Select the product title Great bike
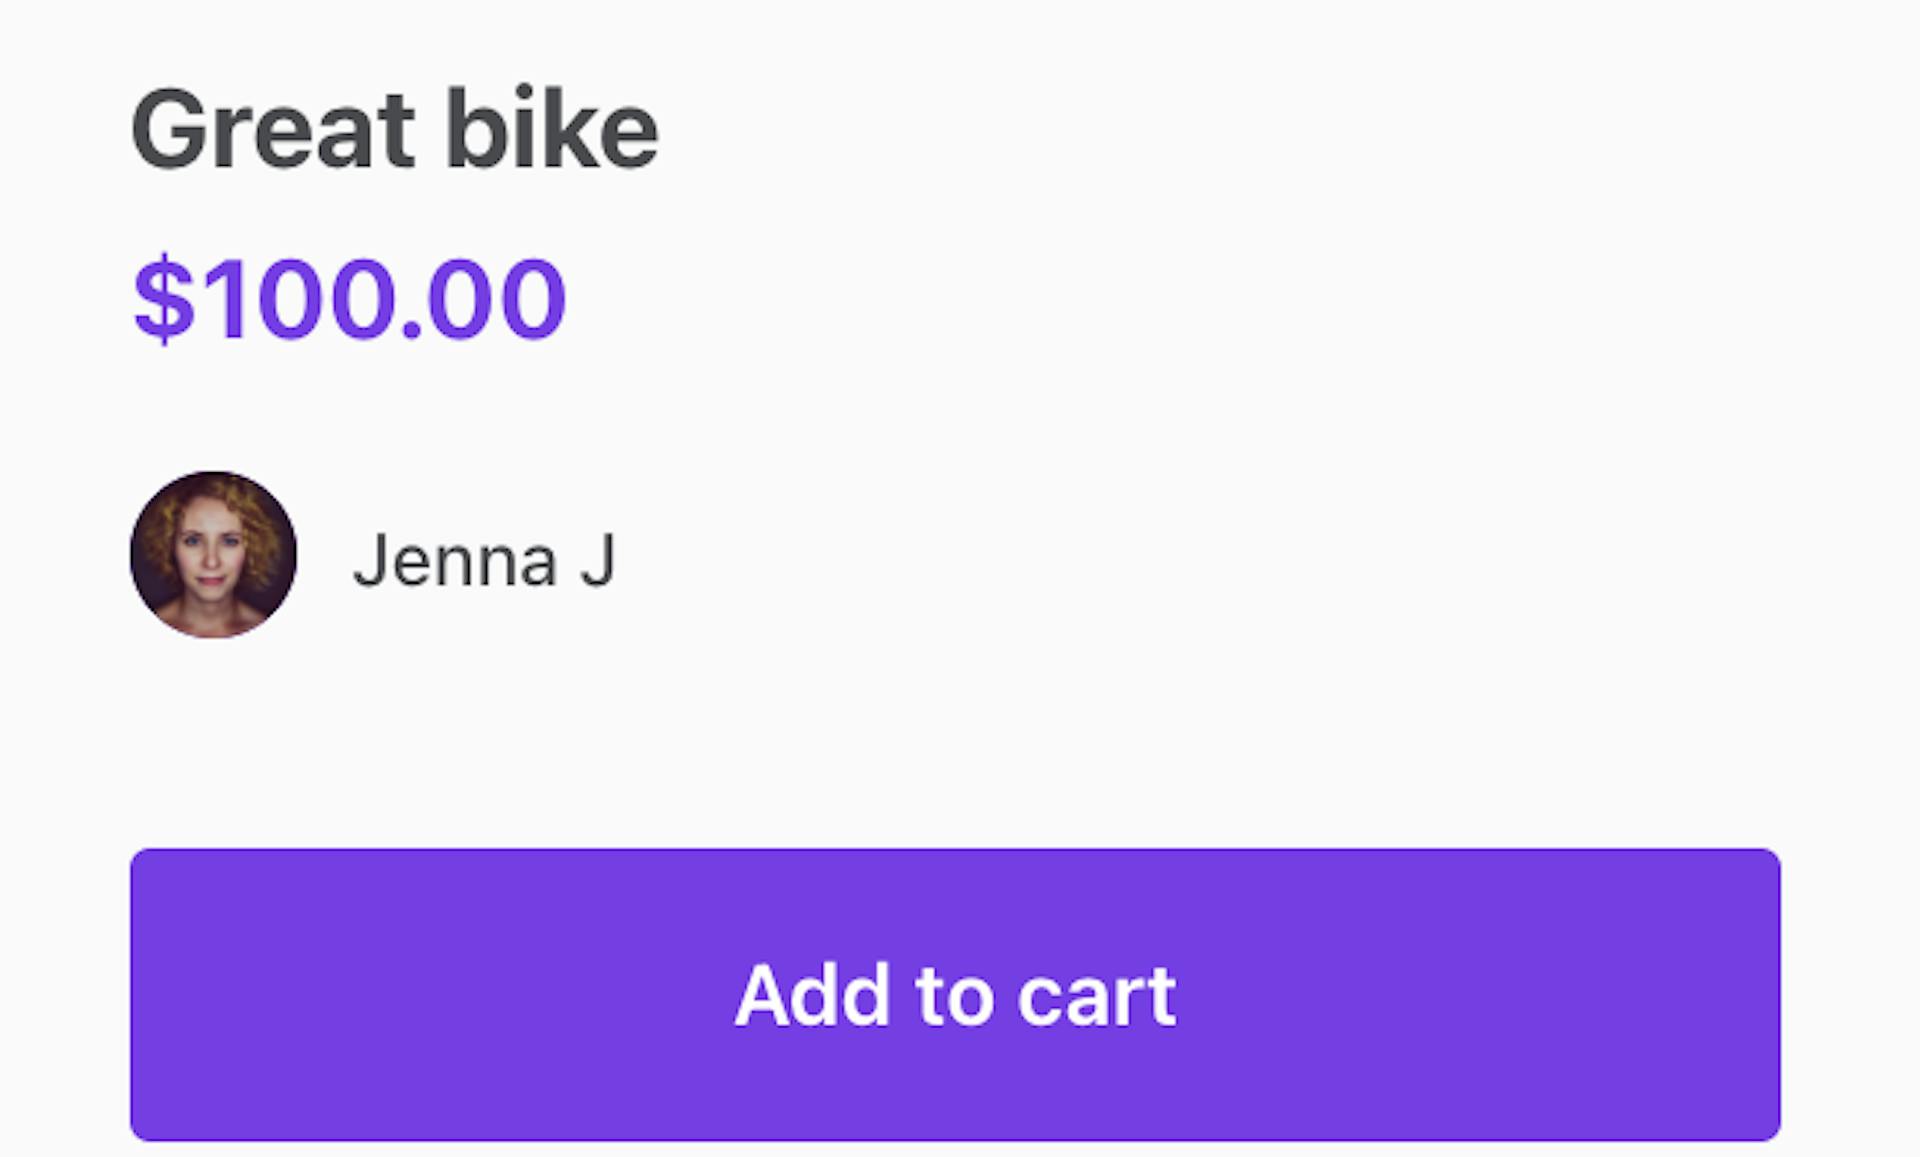This screenshot has height=1157, width=1920. coord(395,127)
